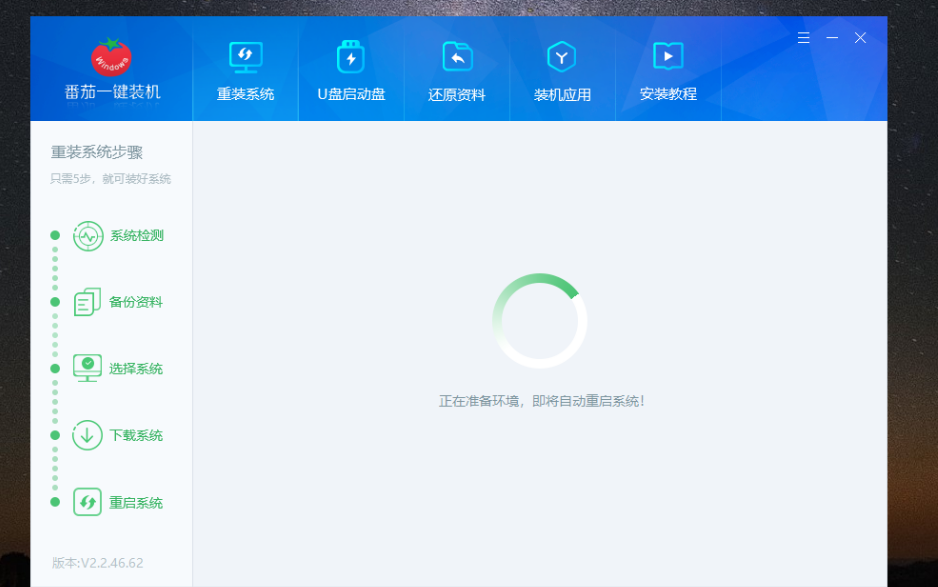Select the 重启系统 step label
The height and width of the screenshot is (587, 938).
136,503
